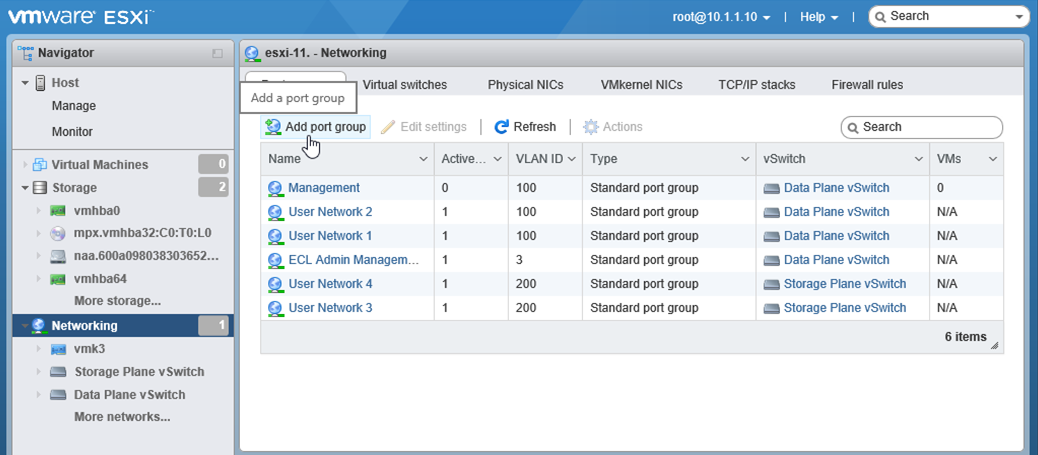The height and width of the screenshot is (455, 1038).
Task: Click the vmk3 adapter icon in Navigator
Action: (x=59, y=349)
